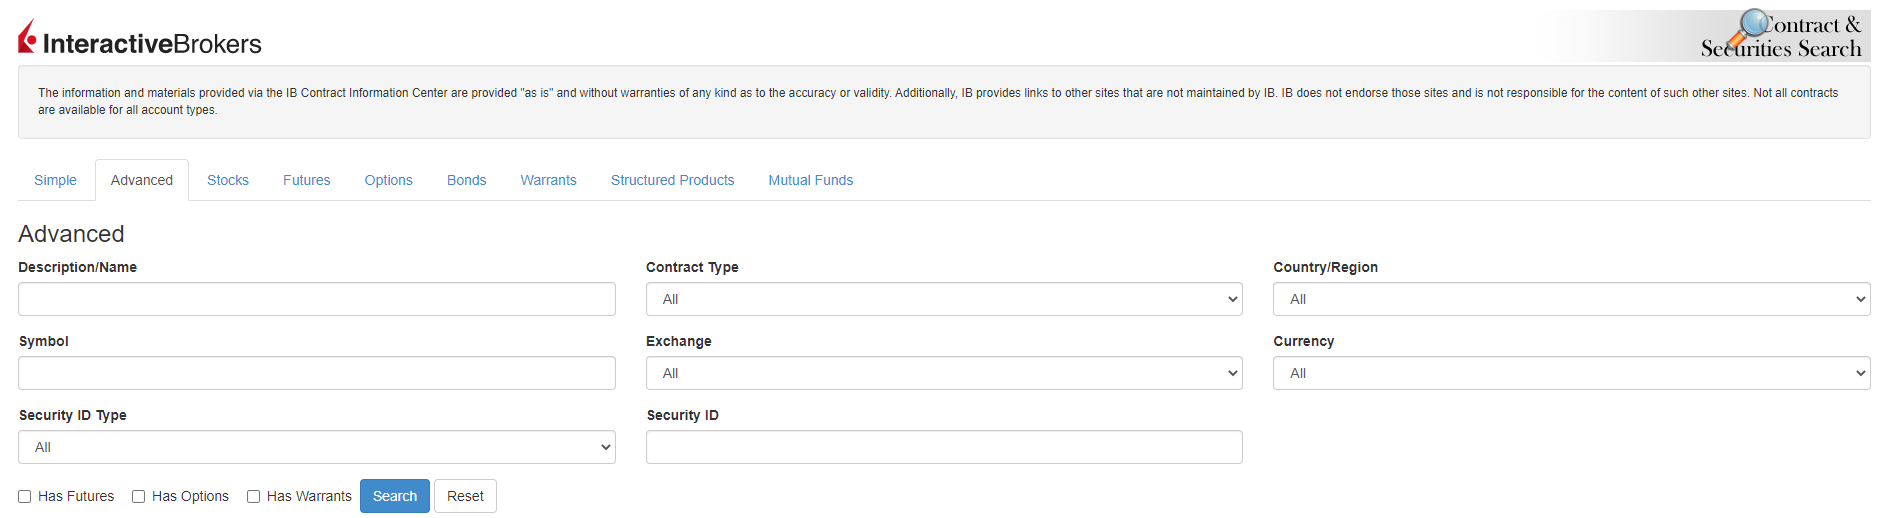The height and width of the screenshot is (518, 1880).
Task: Enable the Has Futures checkbox
Action: click(x=25, y=497)
